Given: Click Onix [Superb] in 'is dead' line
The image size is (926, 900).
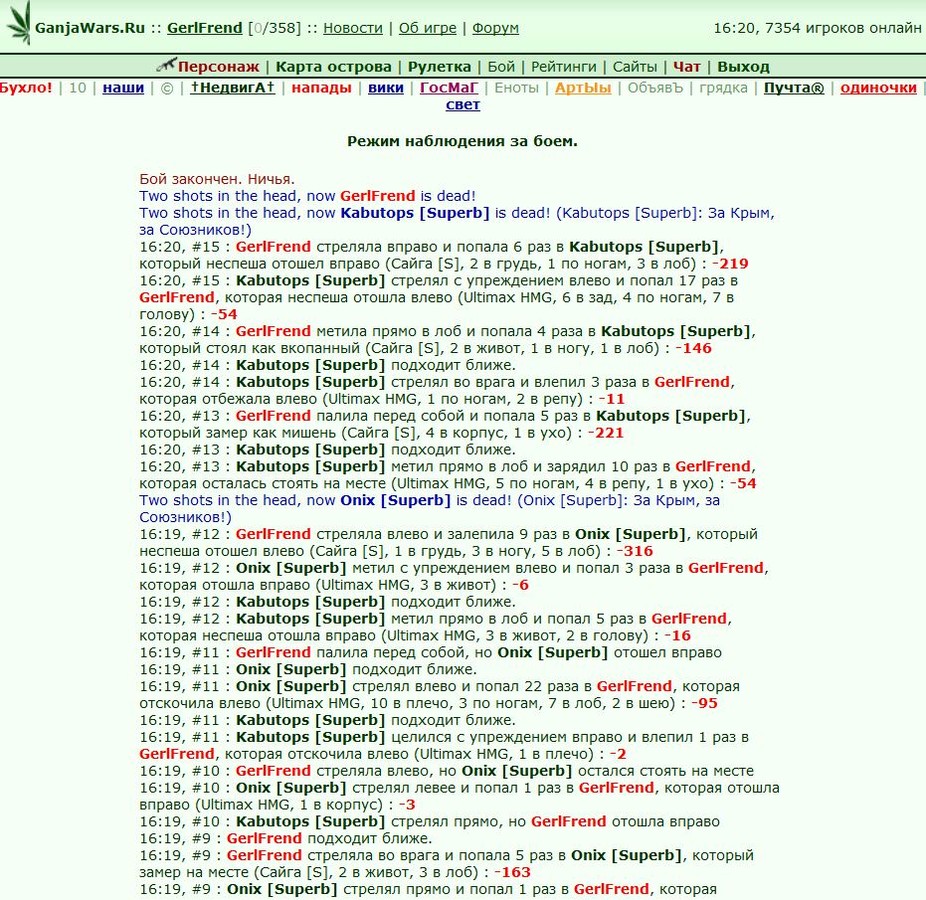Looking at the screenshot, I should 395,501.
